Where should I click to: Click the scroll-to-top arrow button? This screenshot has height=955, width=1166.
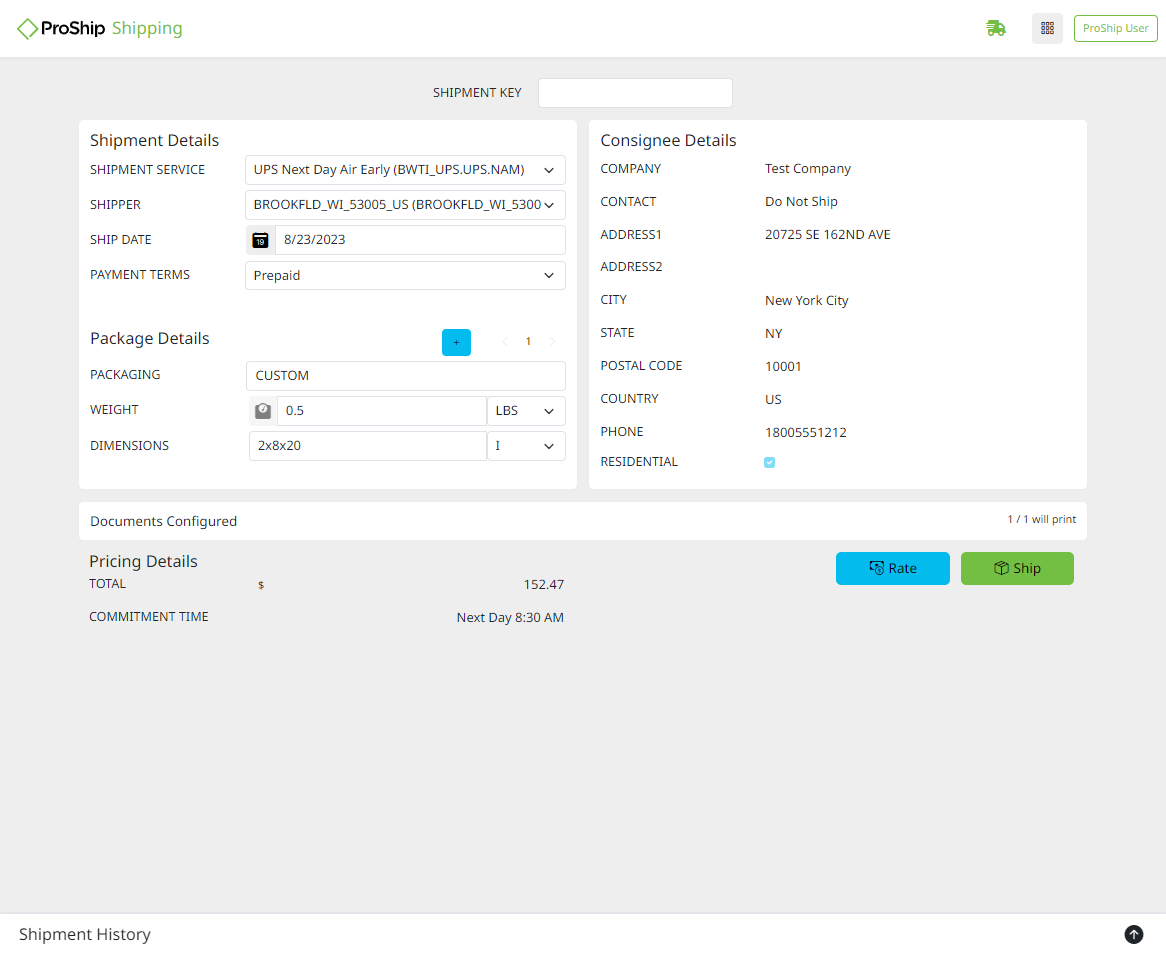[x=1133, y=934]
